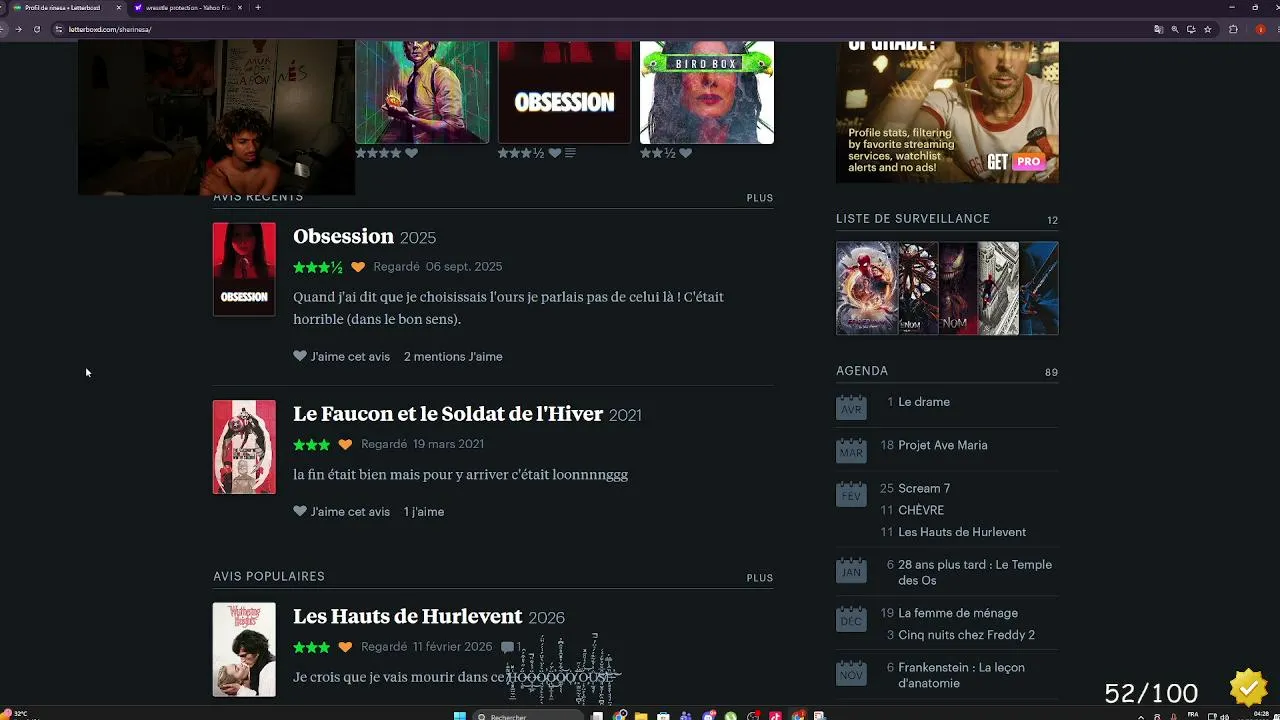Screen dimensions: 1280x720
Task: Open the Windows Start menu
Action: tap(460, 716)
